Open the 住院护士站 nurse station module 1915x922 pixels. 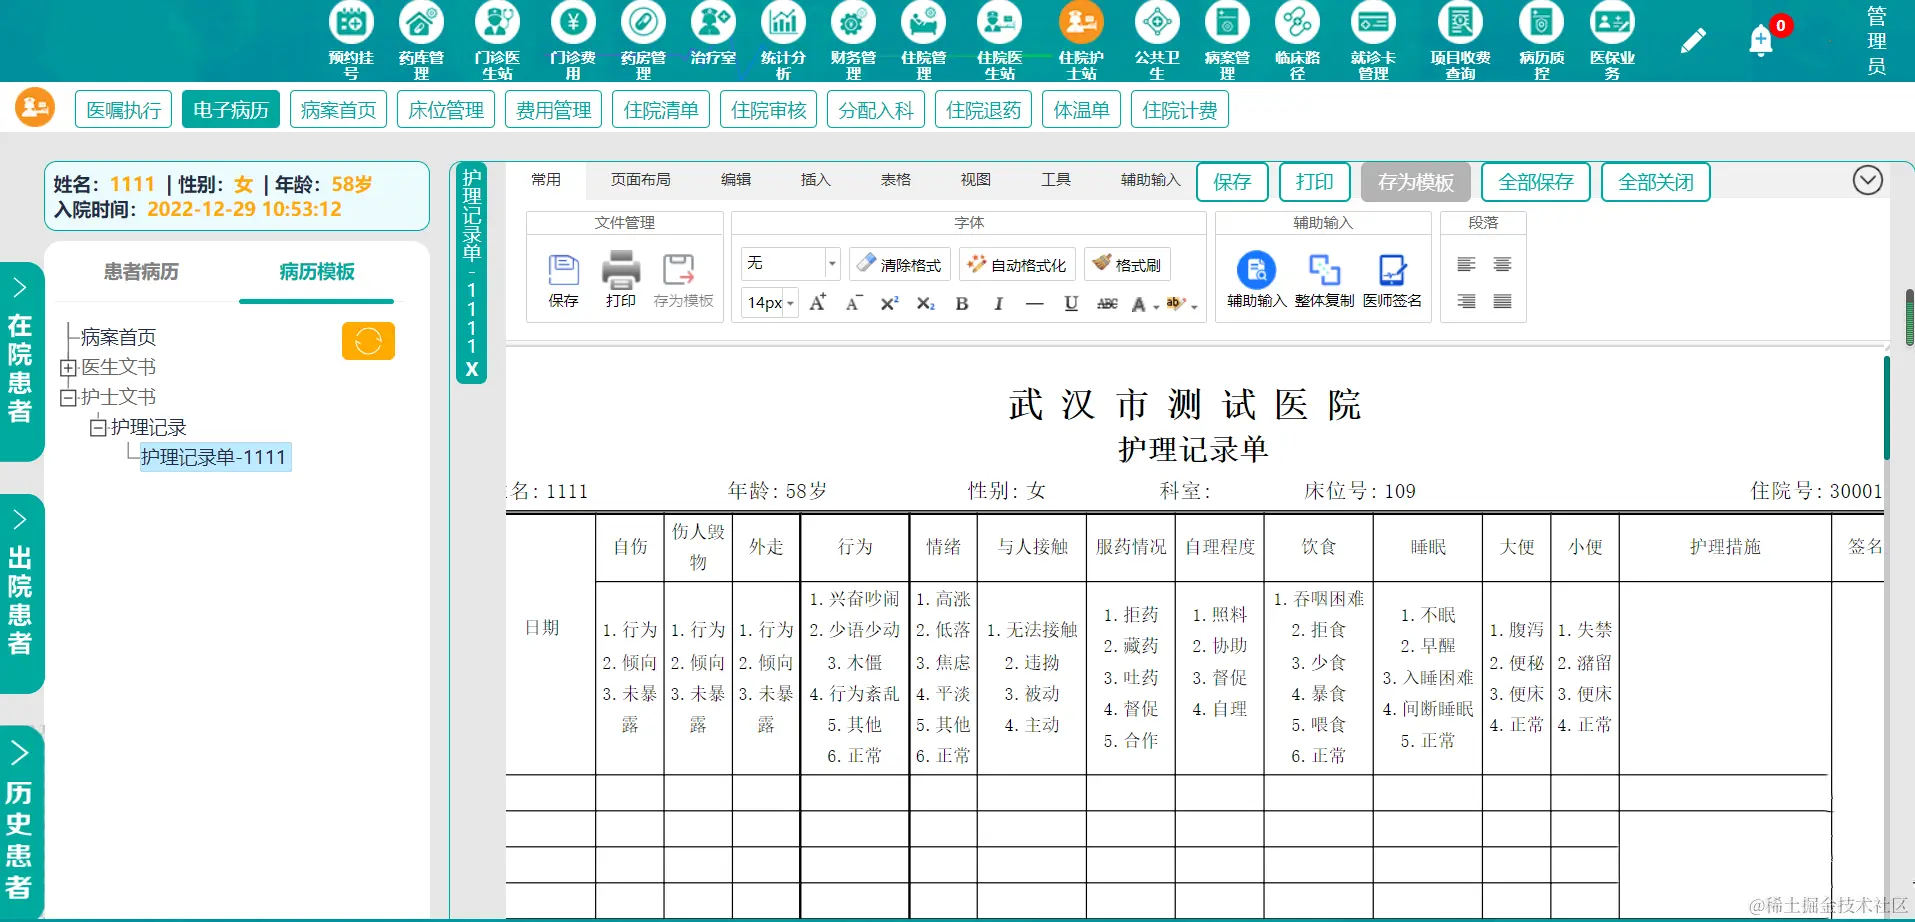click(x=1081, y=40)
